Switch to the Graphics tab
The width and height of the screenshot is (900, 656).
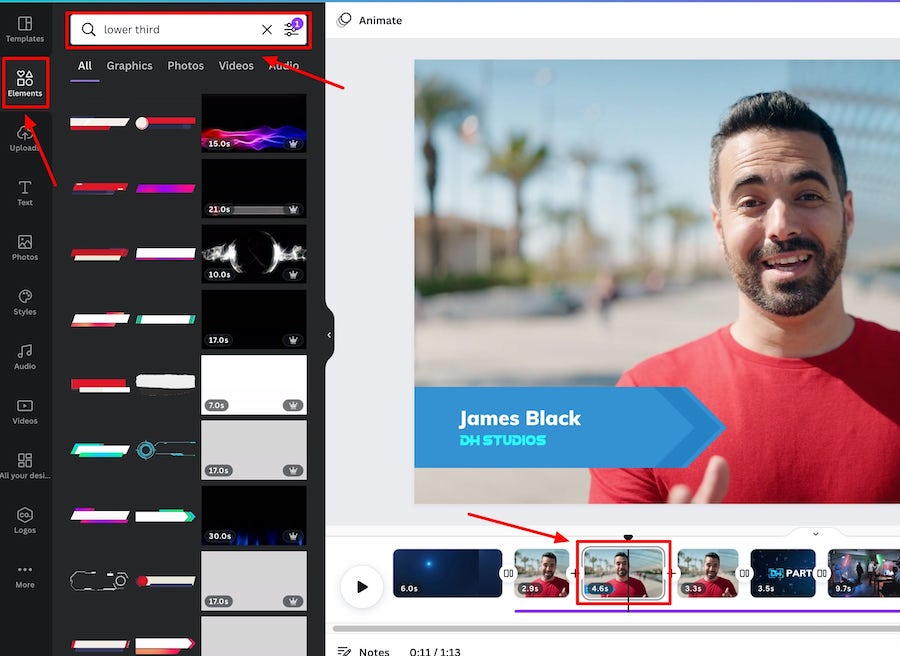point(130,66)
